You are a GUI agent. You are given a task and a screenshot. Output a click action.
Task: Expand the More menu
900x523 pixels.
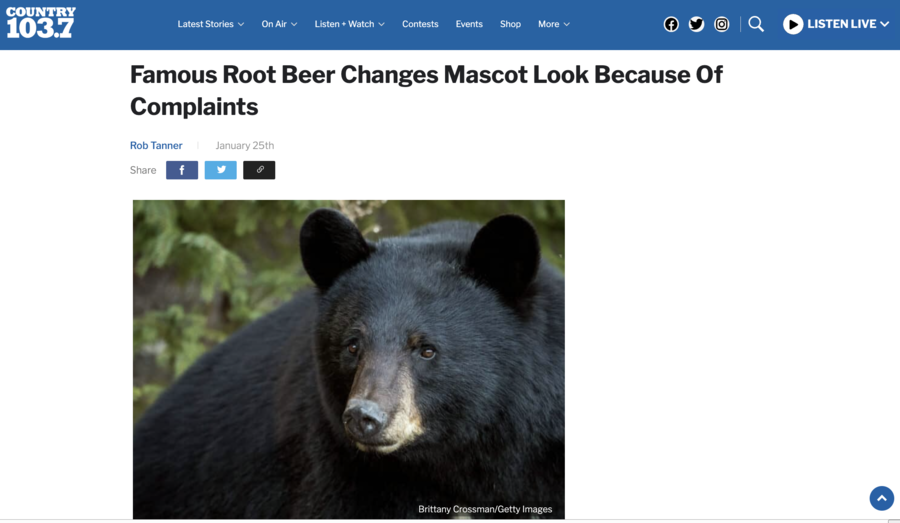(x=553, y=24)
